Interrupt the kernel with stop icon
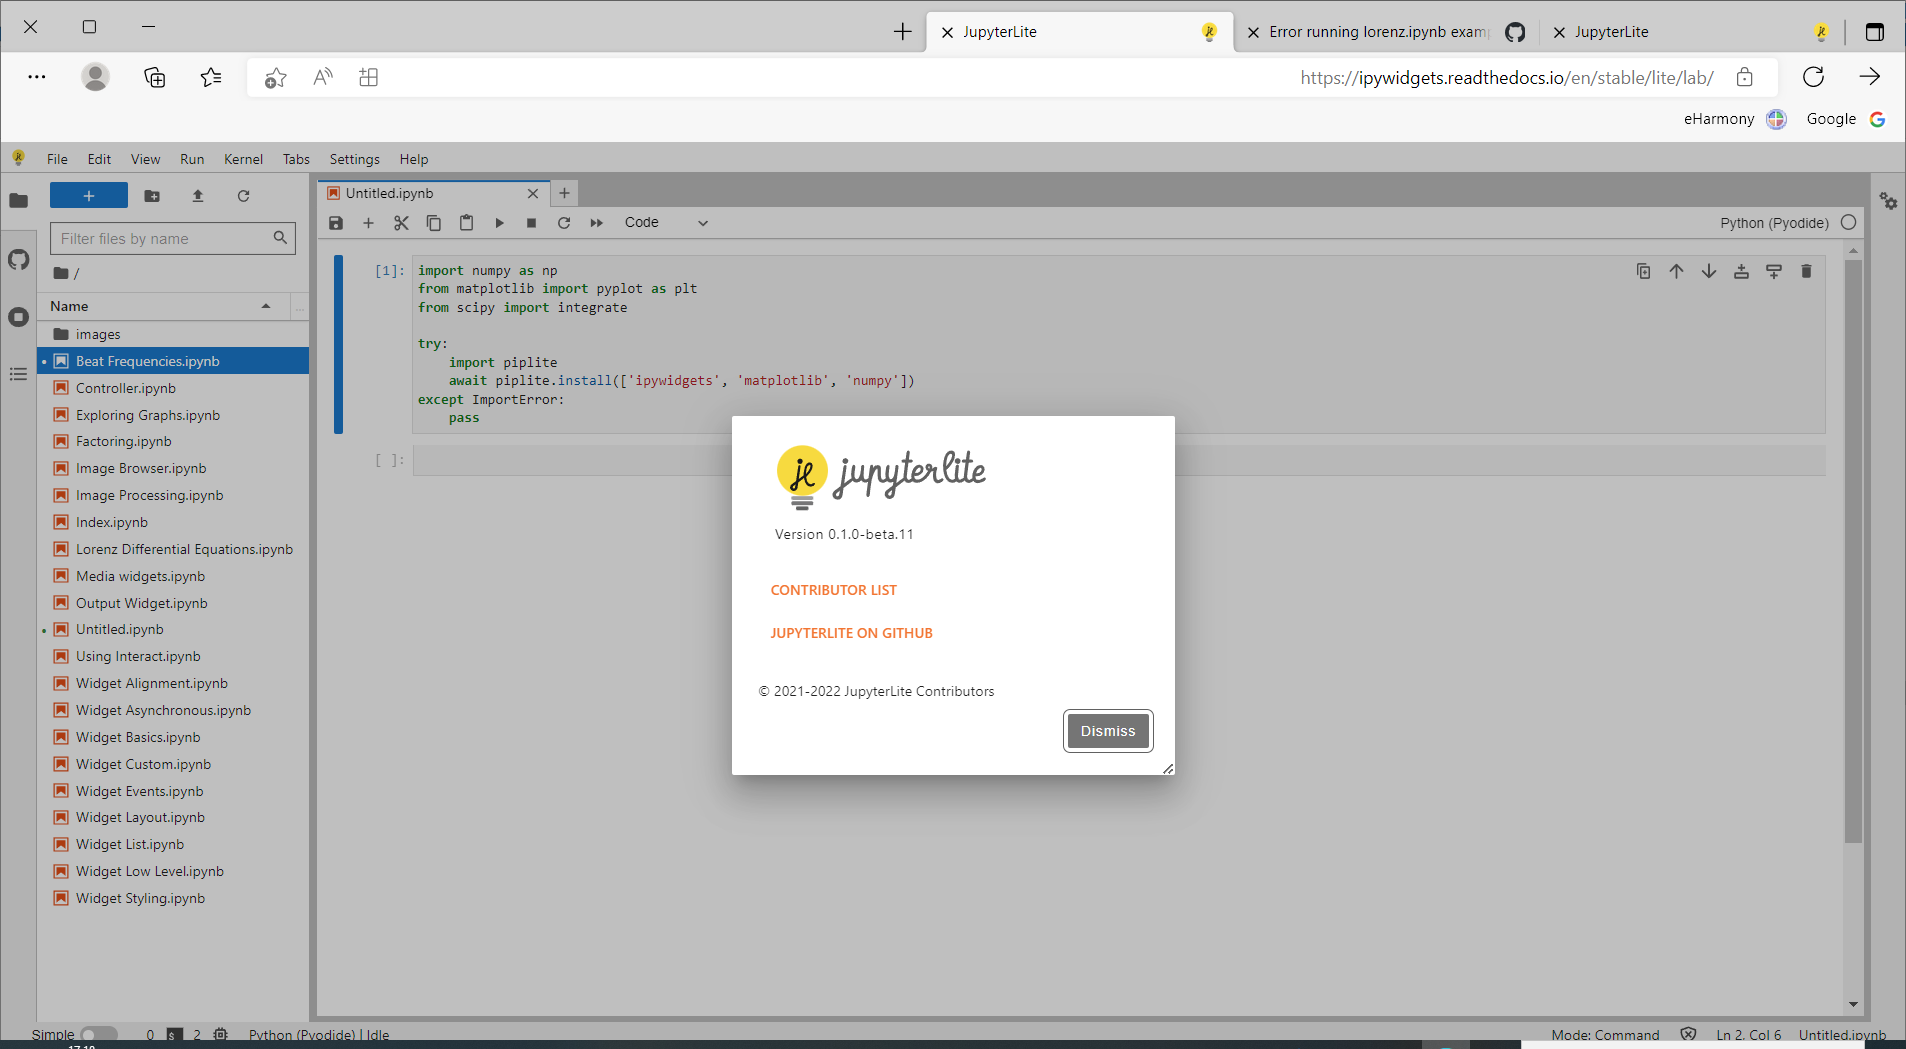The width and height of the screenshot is (1906, 1049). [531, 223]
